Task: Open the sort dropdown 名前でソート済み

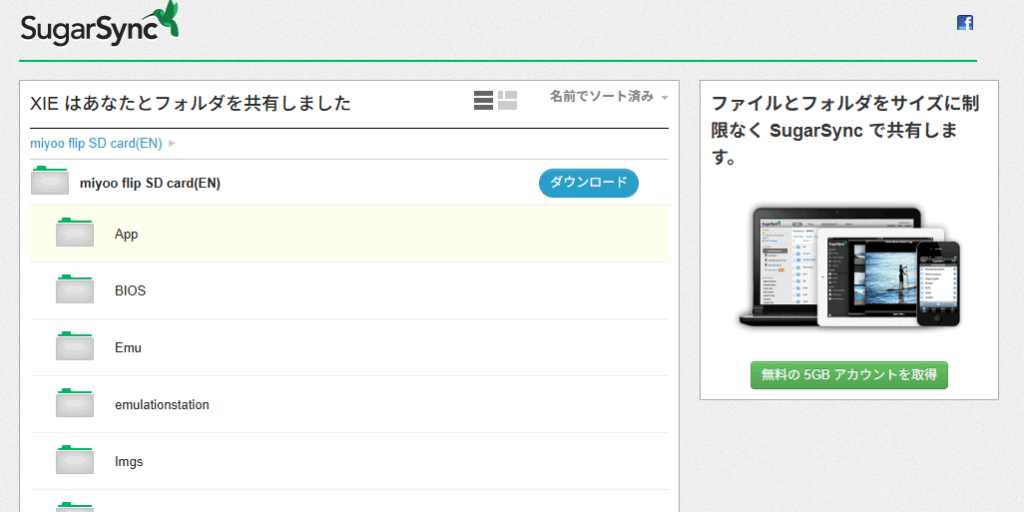Action: click(609, 97)
